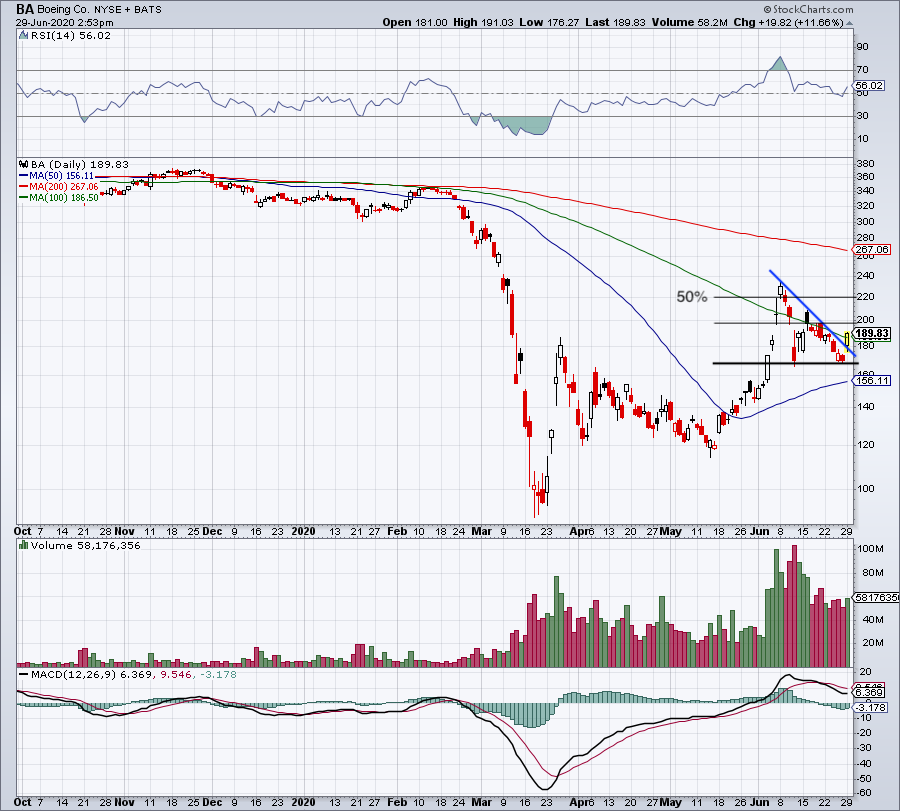This screenshot has height=811, width=900.
Task: Click the RSI(14) 56.02 panel label
Action: [71, 35]
